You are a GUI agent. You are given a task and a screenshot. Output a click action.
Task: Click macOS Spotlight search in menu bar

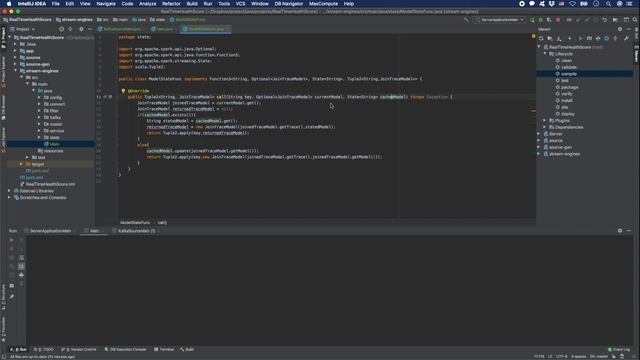pos(608,4)
